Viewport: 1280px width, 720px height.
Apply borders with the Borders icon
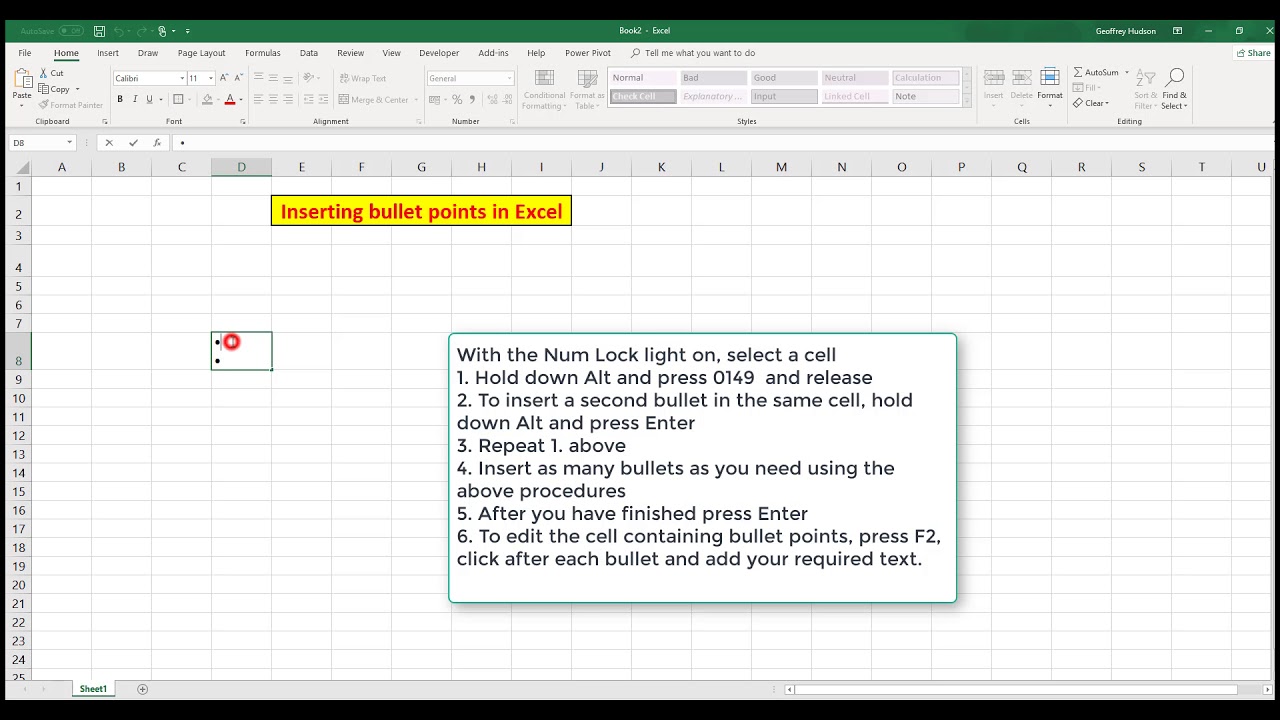pyautogui.click(x=178, y=99)
